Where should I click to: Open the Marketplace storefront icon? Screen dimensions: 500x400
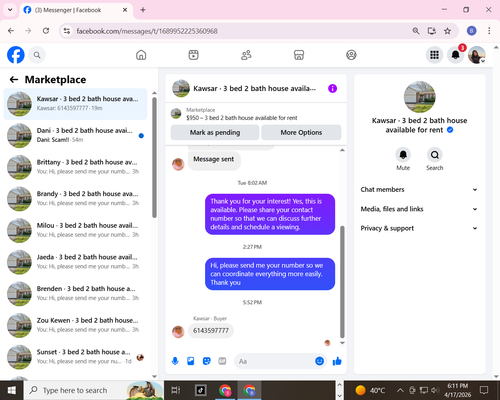[299, 55]
